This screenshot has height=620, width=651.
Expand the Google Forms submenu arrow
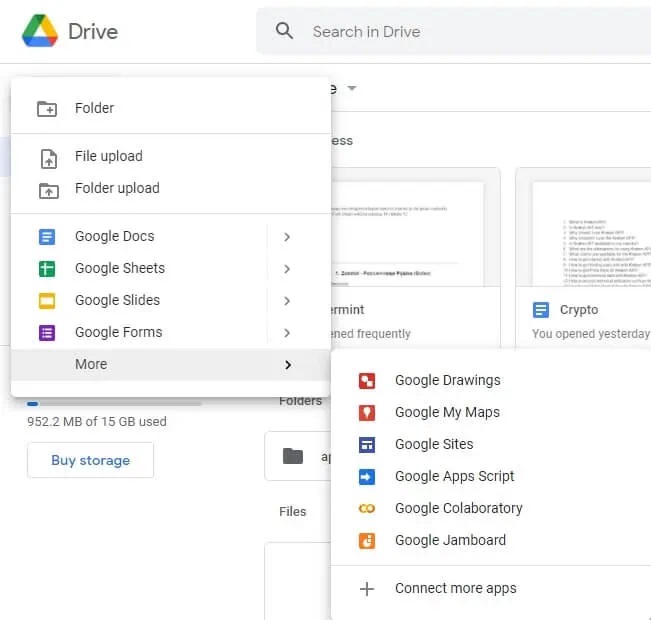[x=287, y=333]
